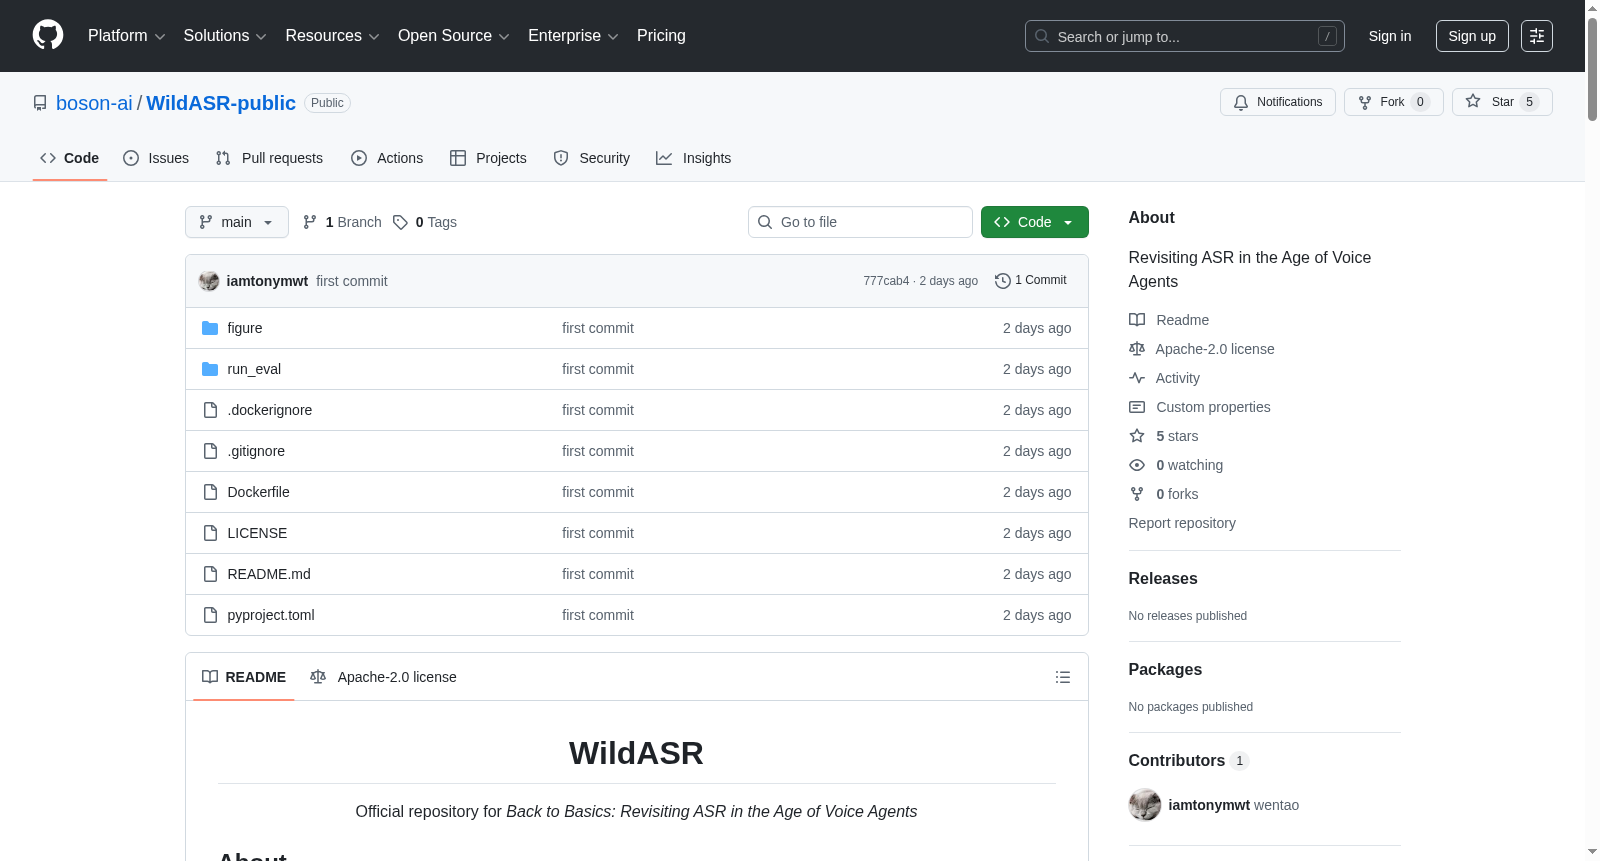Image resolution: width=1600 pixels, height=861 pixels.
Task: Focus the Search or jump to field
Action: point(1185,36)
